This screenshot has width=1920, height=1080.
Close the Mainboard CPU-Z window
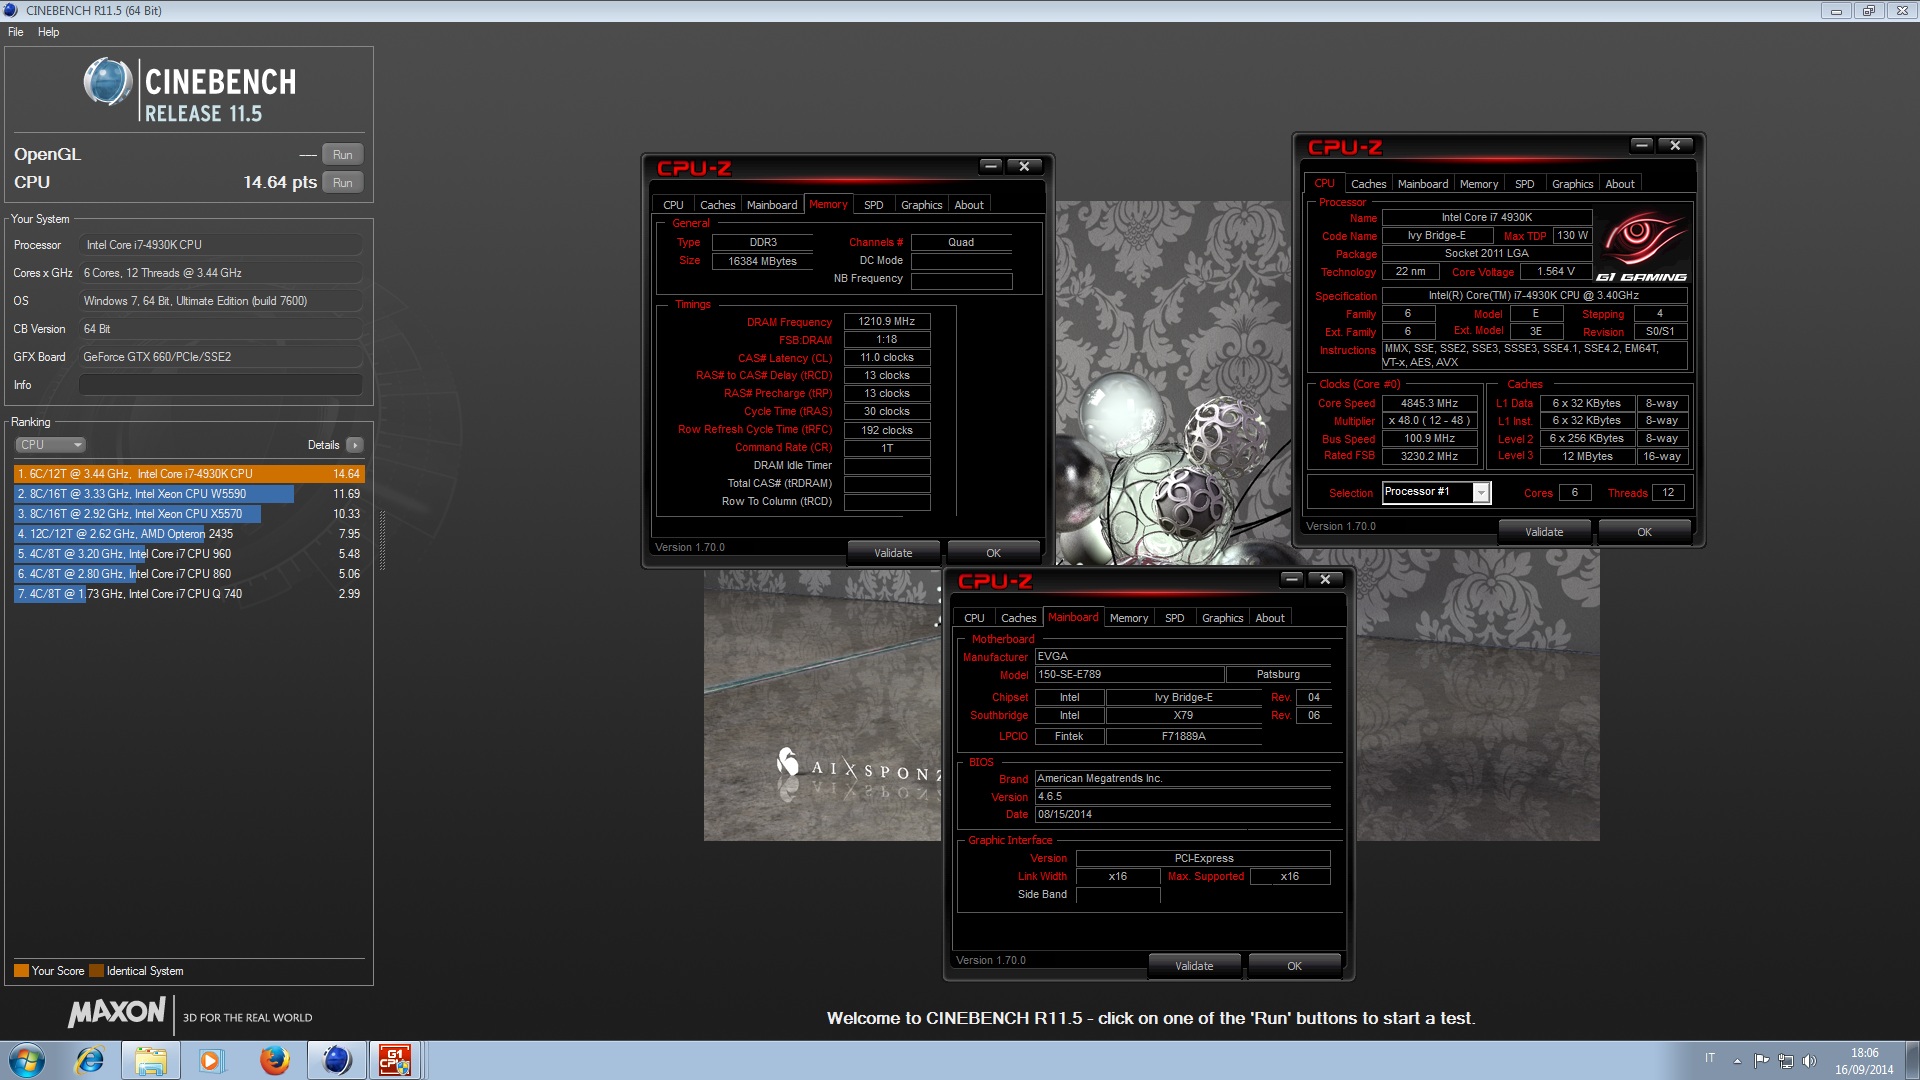1325,579
